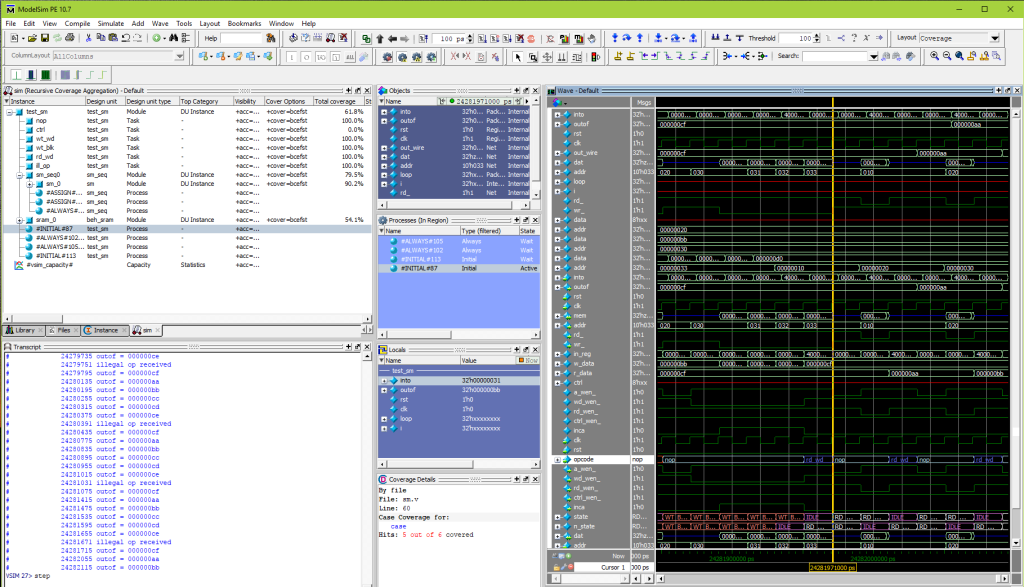The height and width of the screenshot is (587, 1024).
Task: Click the Find icon (binoculars) in main toolbar
Action: pyautogui.click(x=173, y=40)
